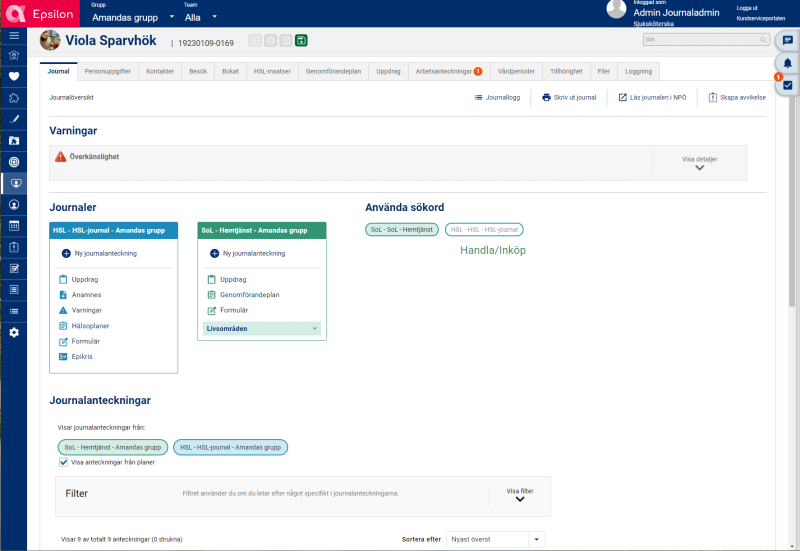This screenshot has height=551, width=800.
Task: Click the clipboard exclamation sidebar icon
Action: [14, 247]
